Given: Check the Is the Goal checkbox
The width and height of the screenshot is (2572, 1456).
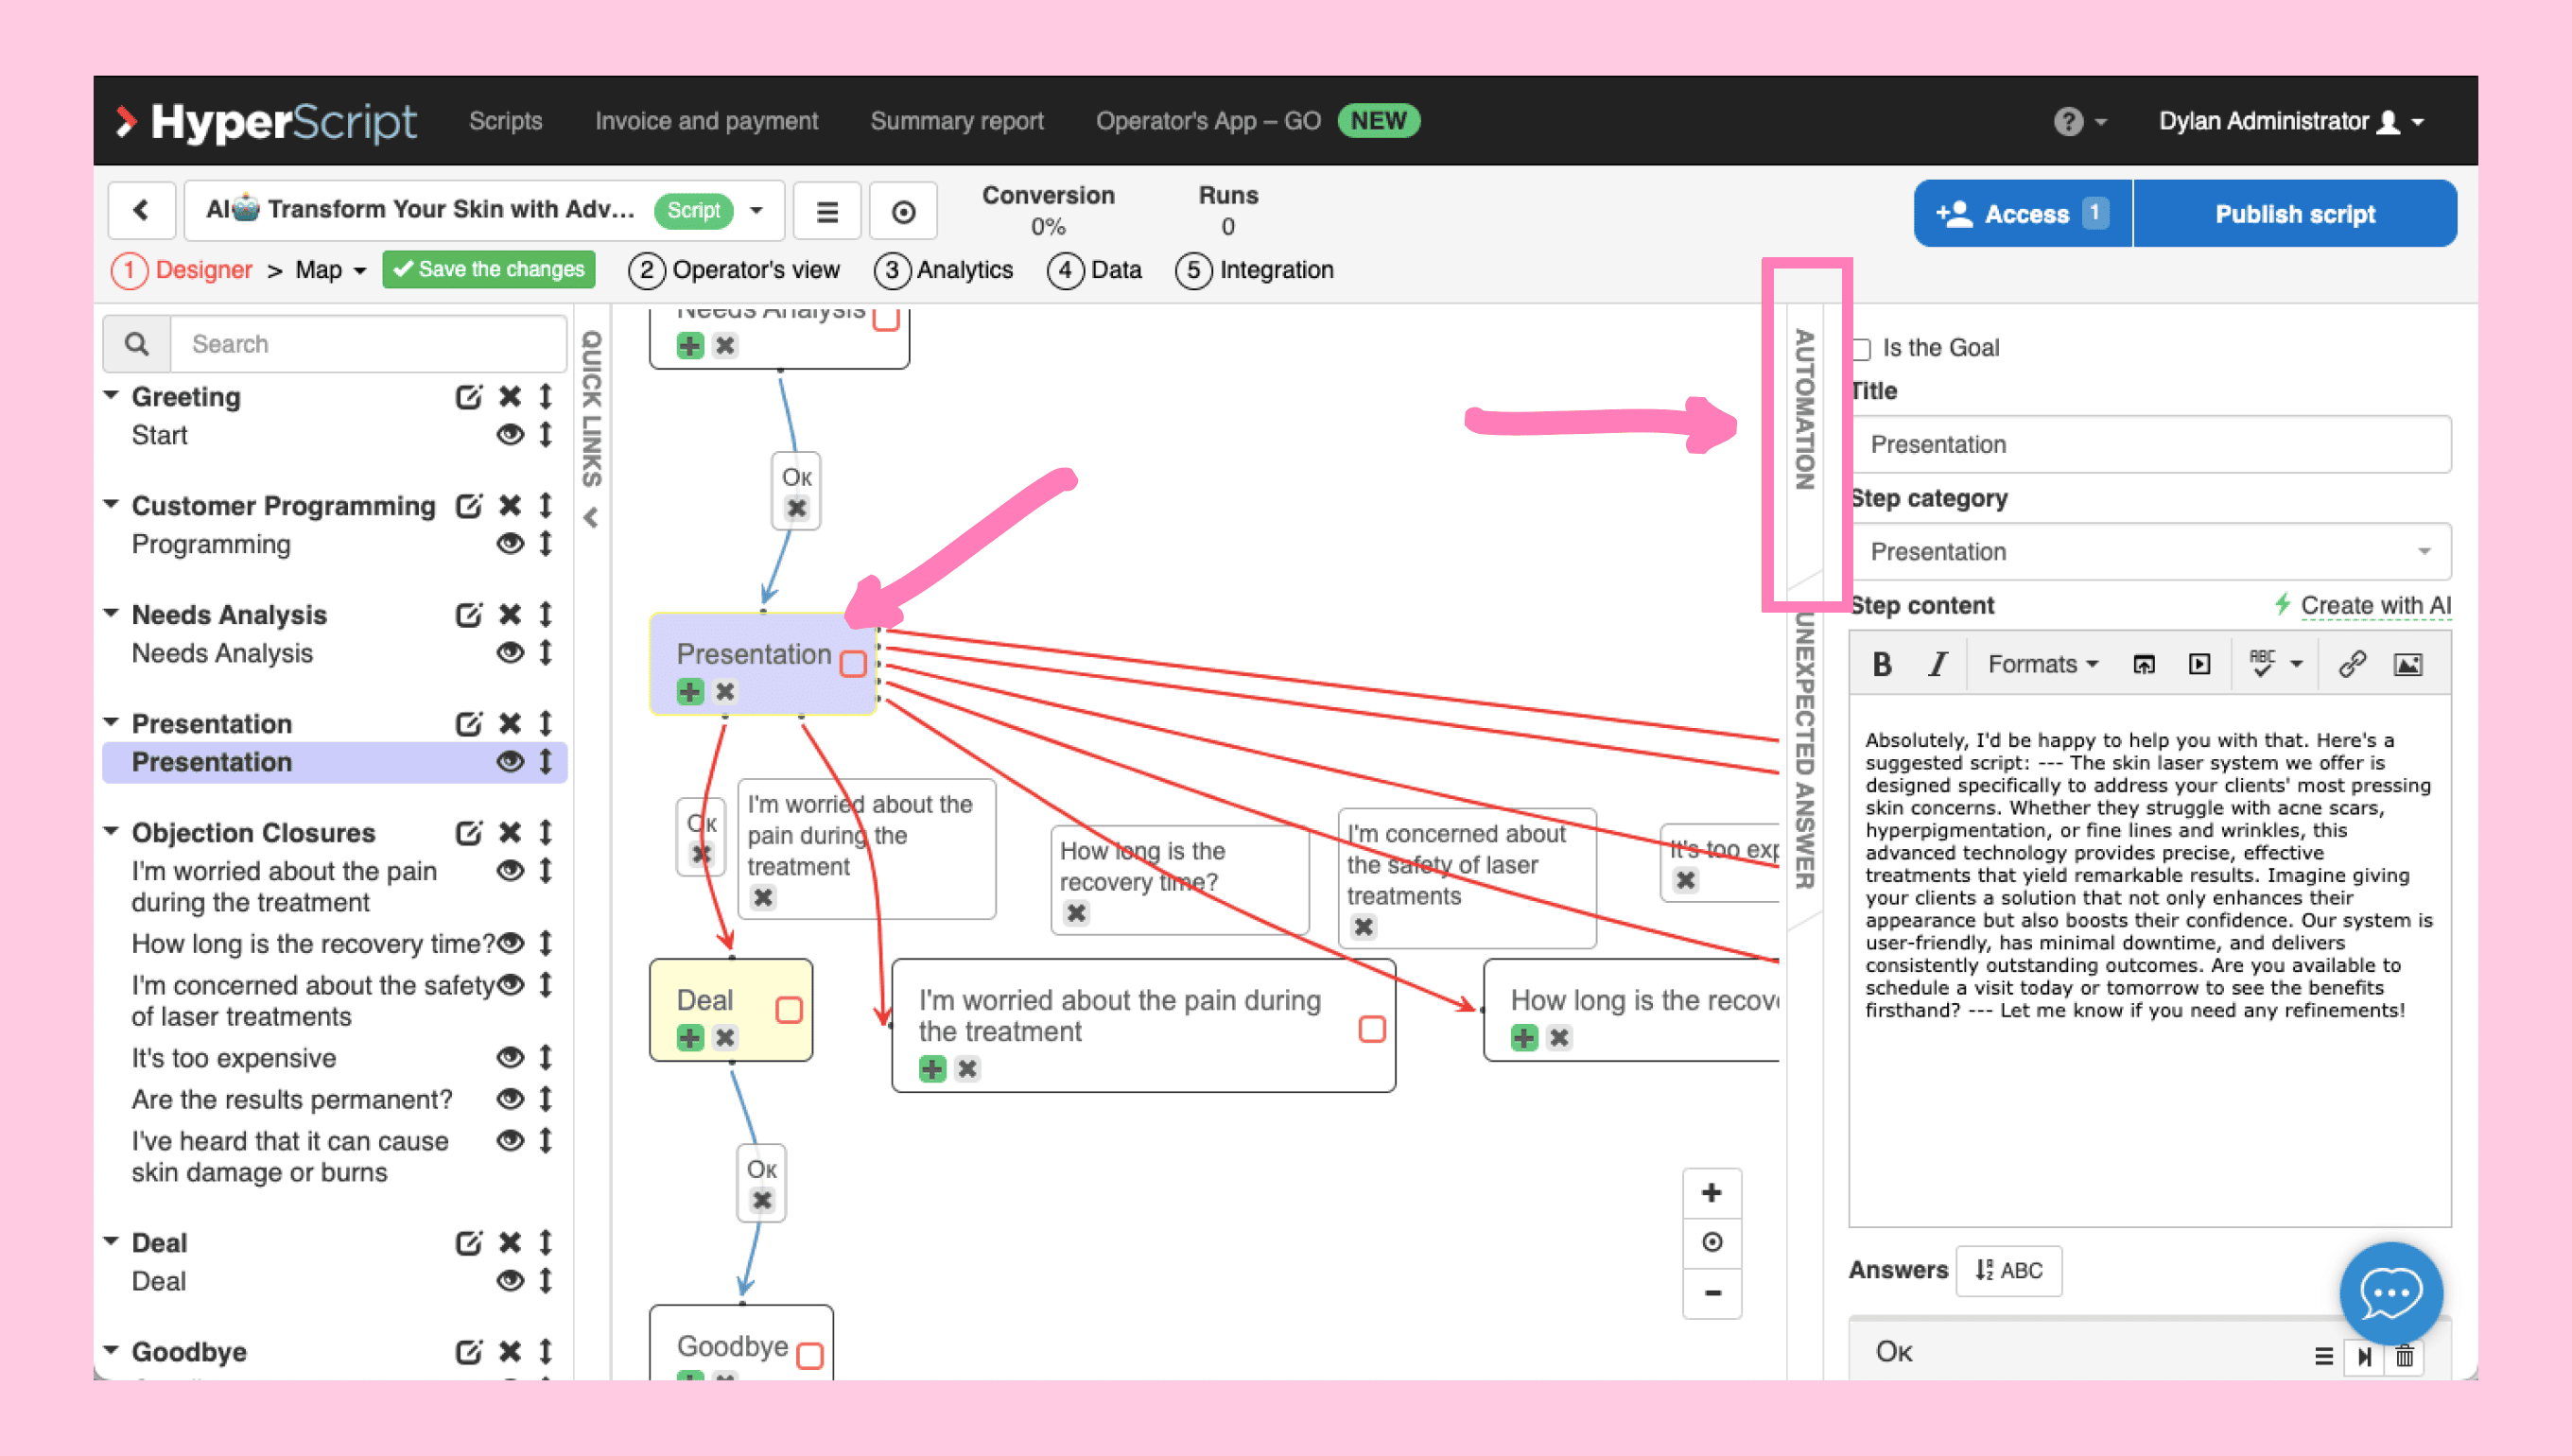Looking at the screenshot, I should 1861,349.
